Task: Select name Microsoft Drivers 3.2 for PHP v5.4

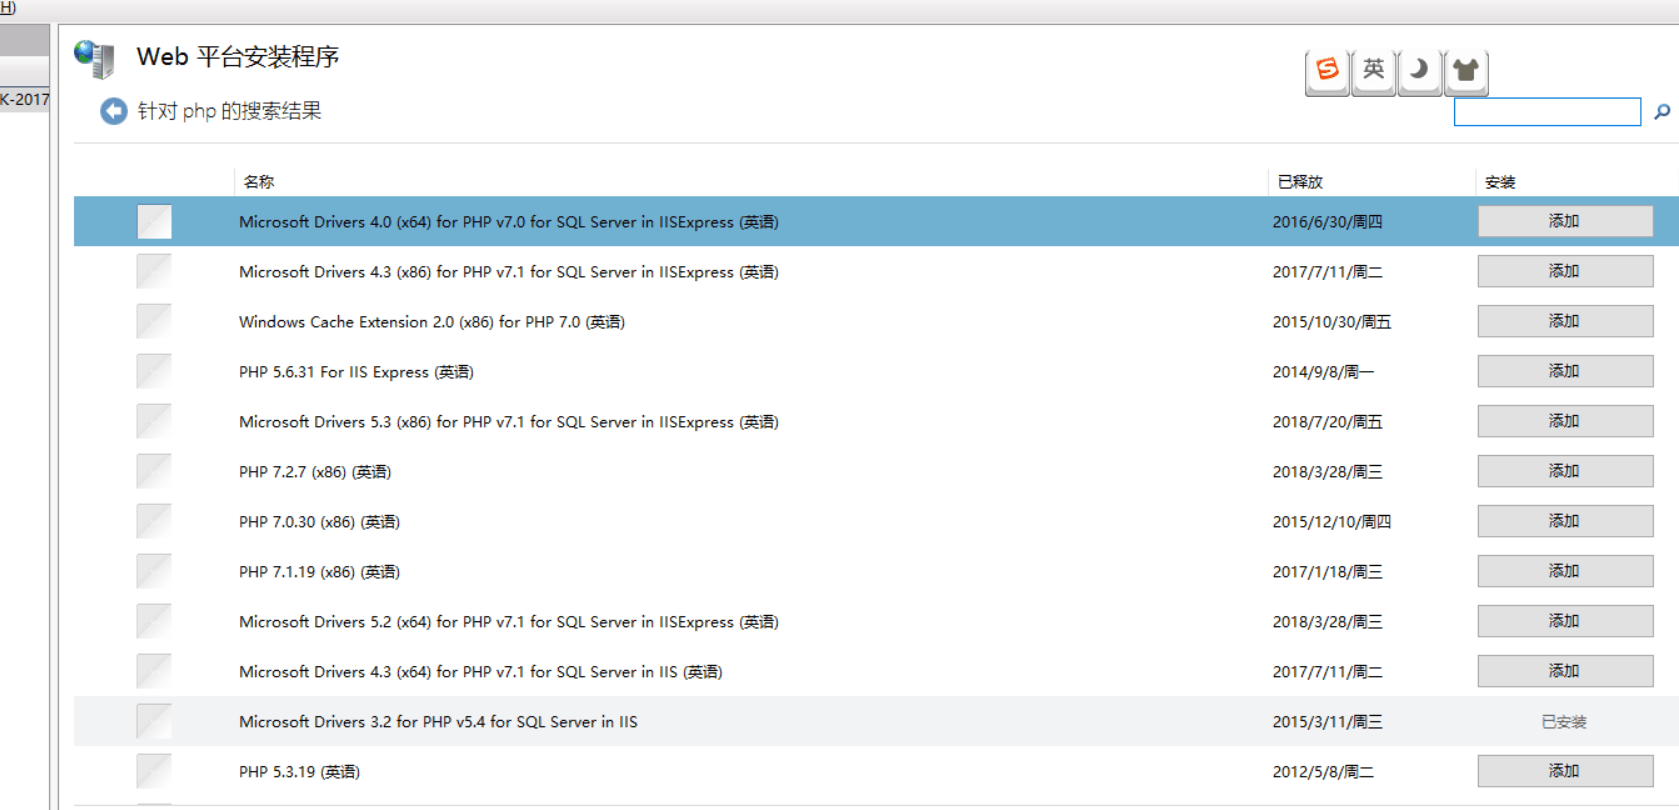Action: click(x=438, y=722)
